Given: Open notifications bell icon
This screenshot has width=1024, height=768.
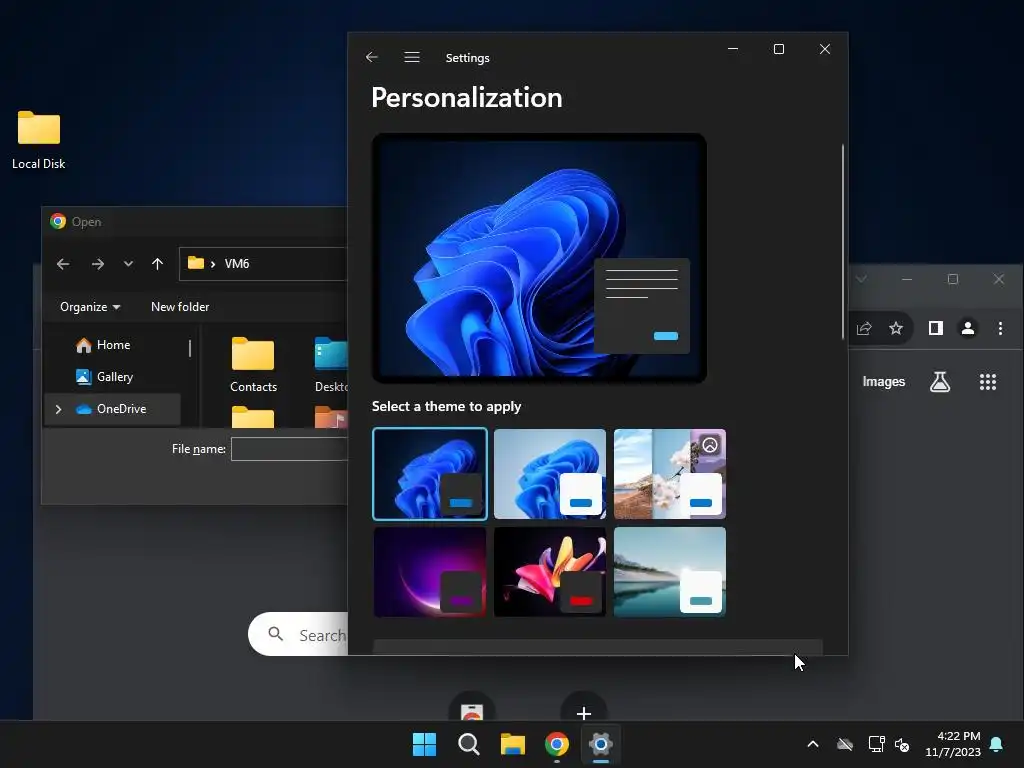Looking at the screenshot, I should click(997, 744).
